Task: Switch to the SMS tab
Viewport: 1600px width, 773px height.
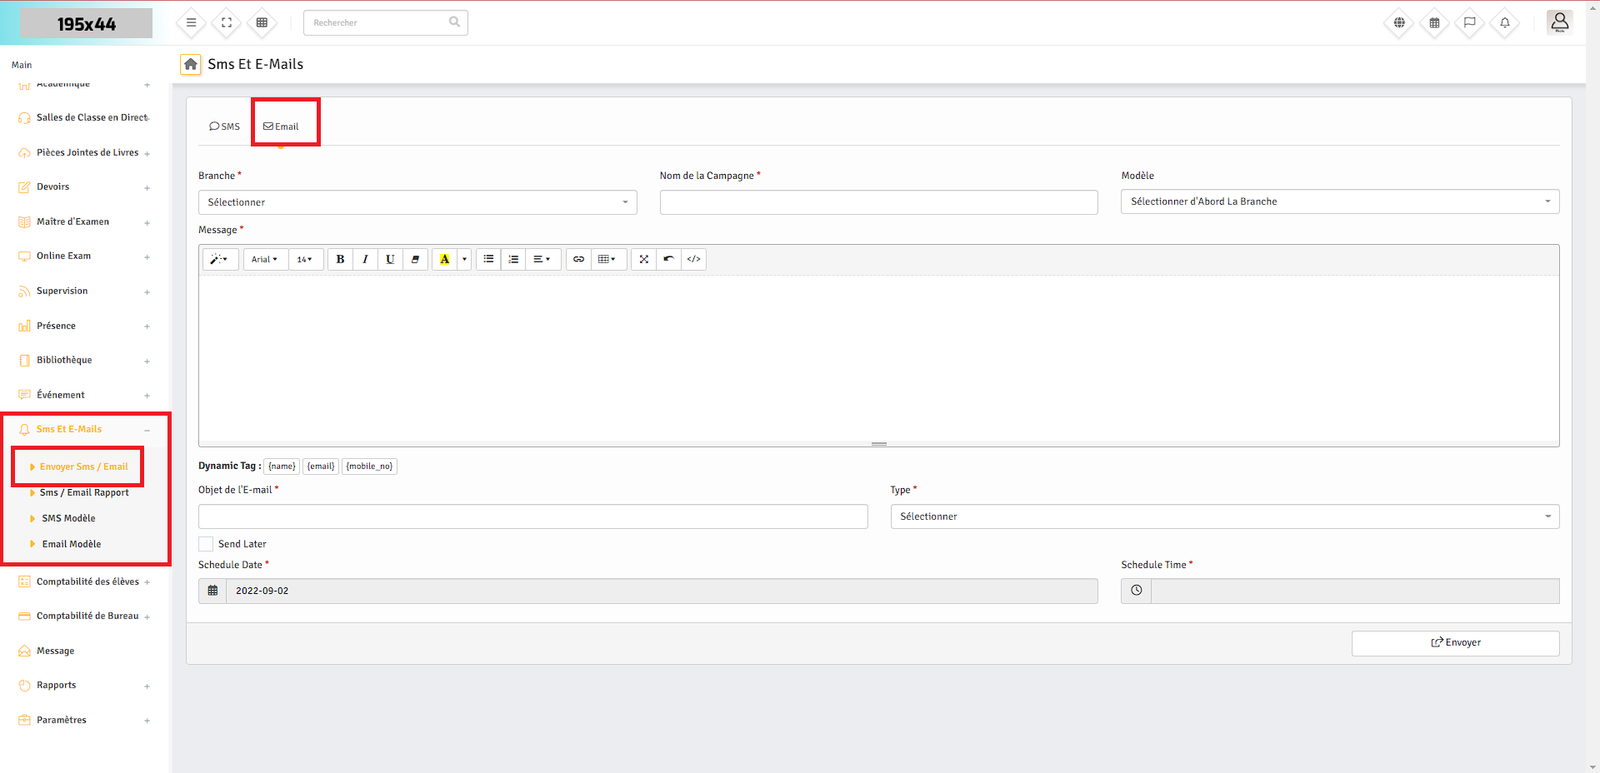Action: [x=225, y=127]
